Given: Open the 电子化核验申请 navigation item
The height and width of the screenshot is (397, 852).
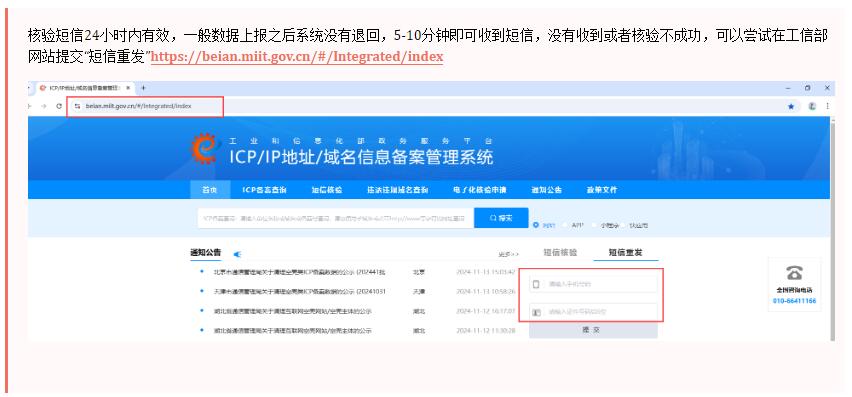Looking at the screenshot, I should [x=480, y=190].
